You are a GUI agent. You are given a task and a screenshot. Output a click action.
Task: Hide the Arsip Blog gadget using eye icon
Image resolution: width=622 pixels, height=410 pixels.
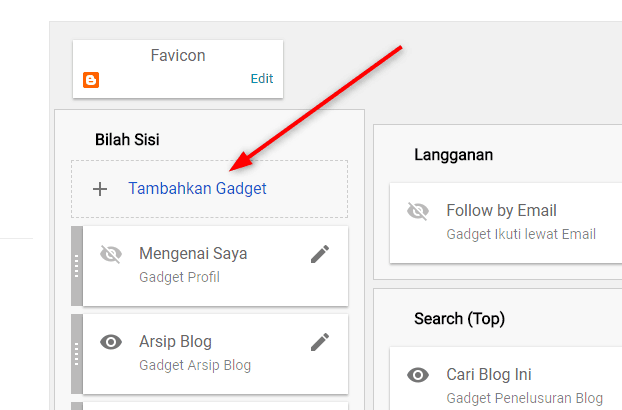[111, 342]
